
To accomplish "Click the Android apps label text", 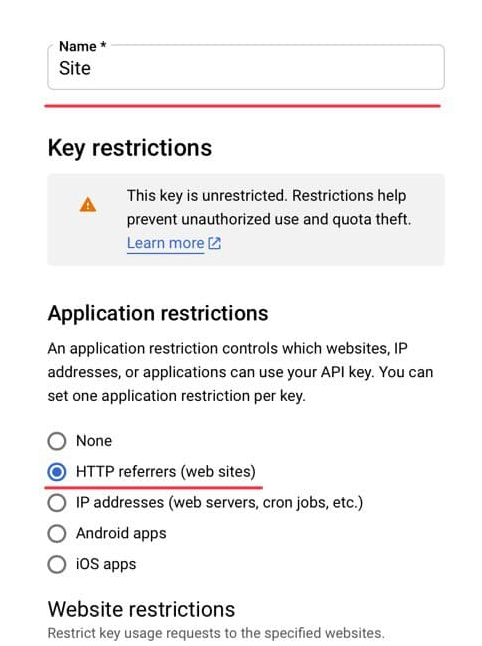I will [121, 534].
